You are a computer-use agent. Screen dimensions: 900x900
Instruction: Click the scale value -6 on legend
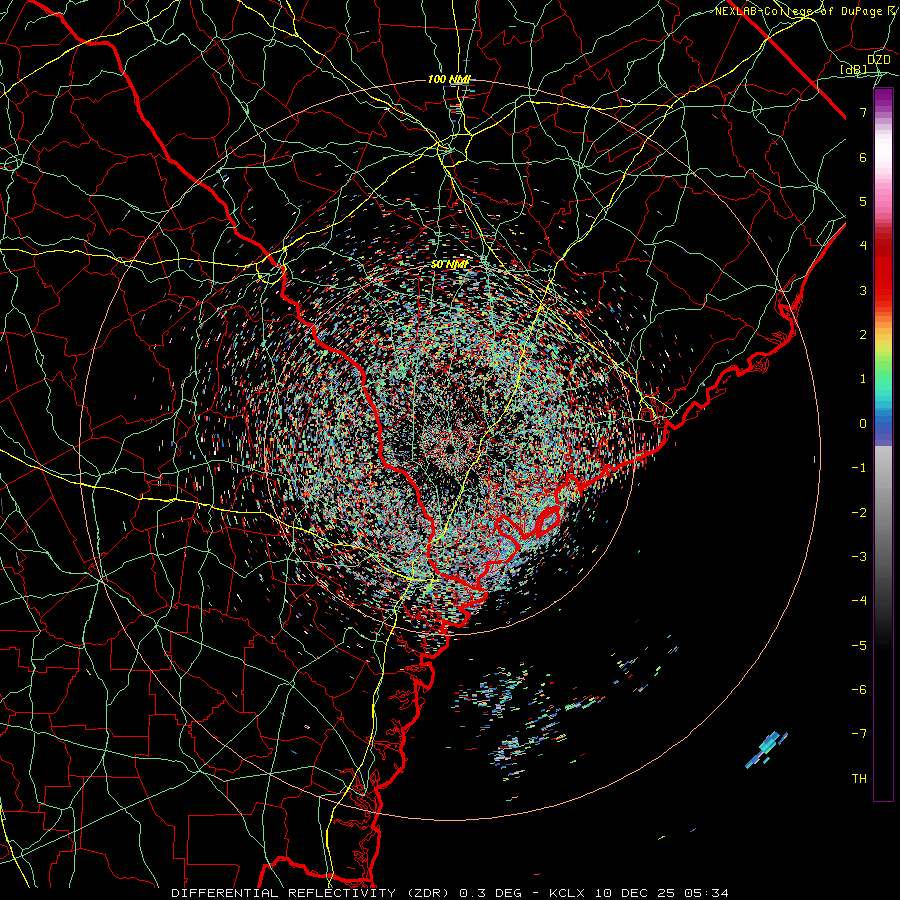(859, 690)
